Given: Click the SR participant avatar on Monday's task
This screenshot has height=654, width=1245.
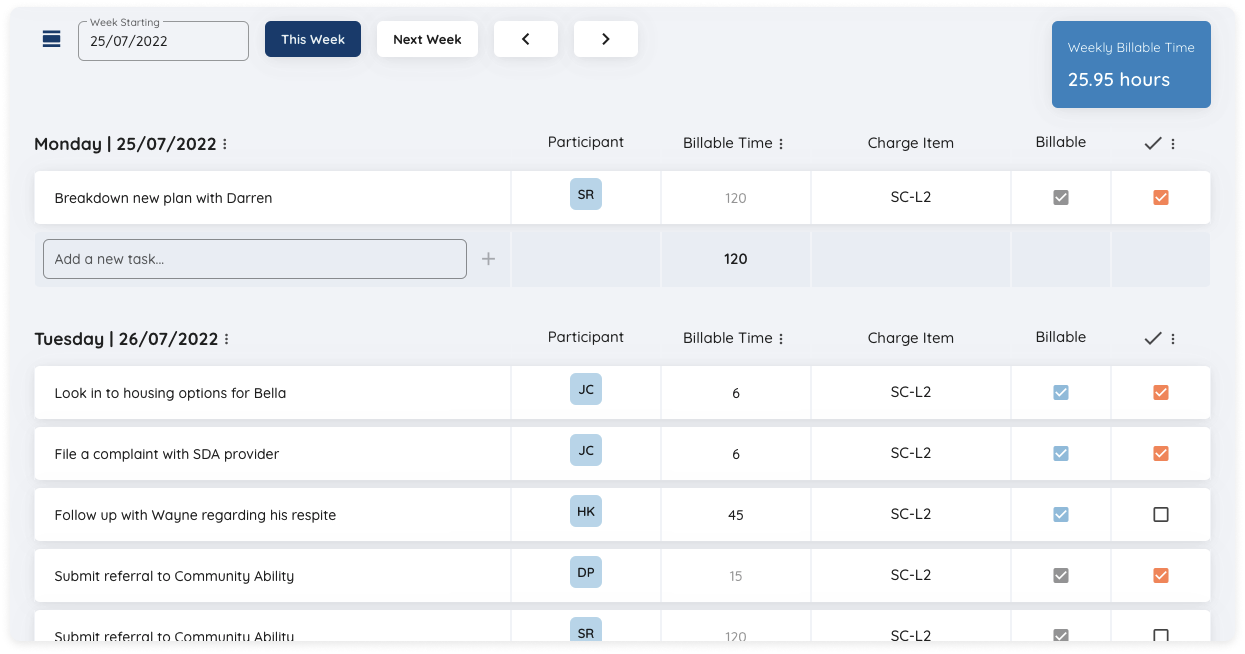Looking at the screenshot, I should click(585, 194).
